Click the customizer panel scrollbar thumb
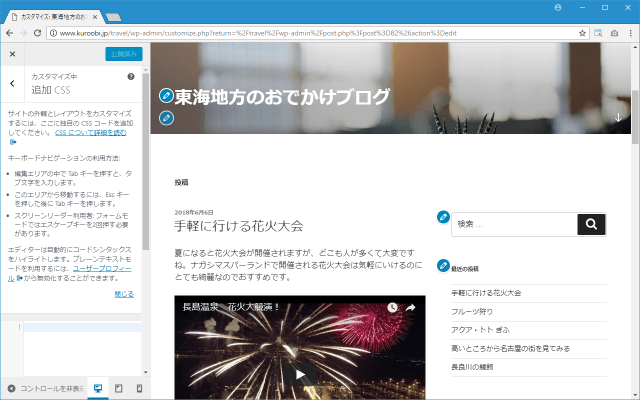This screenshot has height=400, width=640. point(145,161)
